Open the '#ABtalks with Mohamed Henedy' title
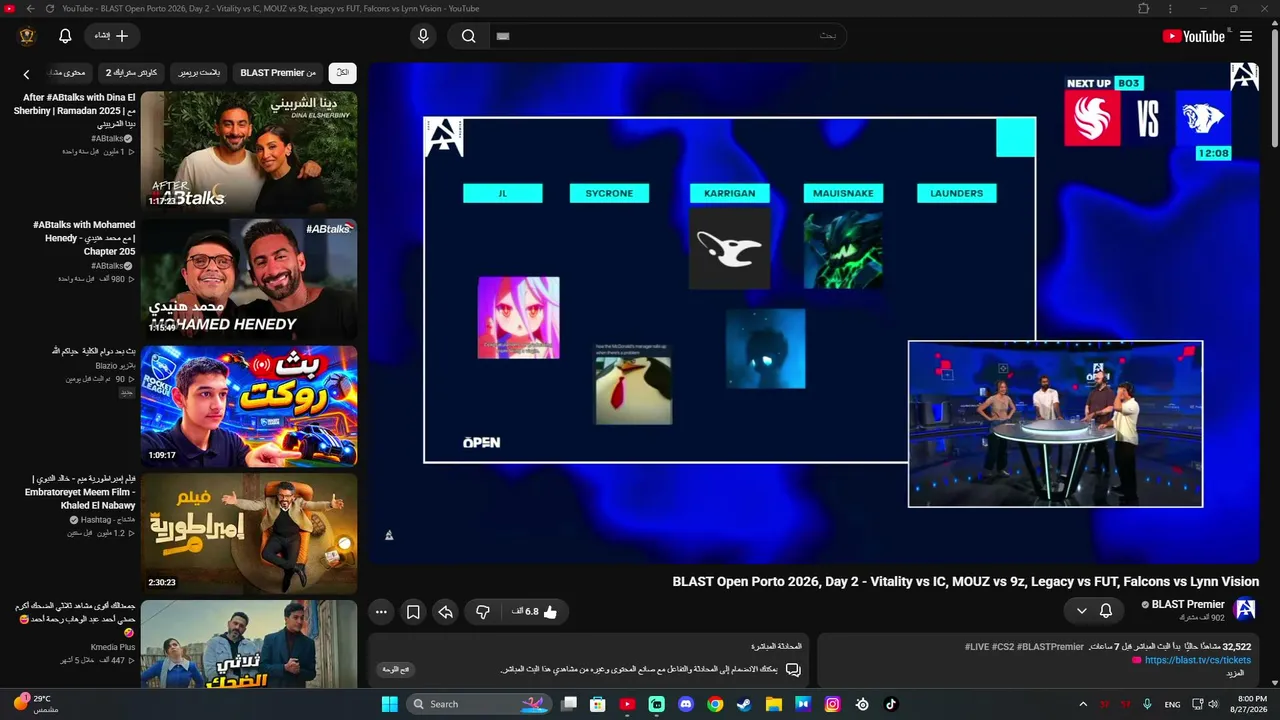The height and width of the screenshot is (720, 1280). tap(84, 238)
